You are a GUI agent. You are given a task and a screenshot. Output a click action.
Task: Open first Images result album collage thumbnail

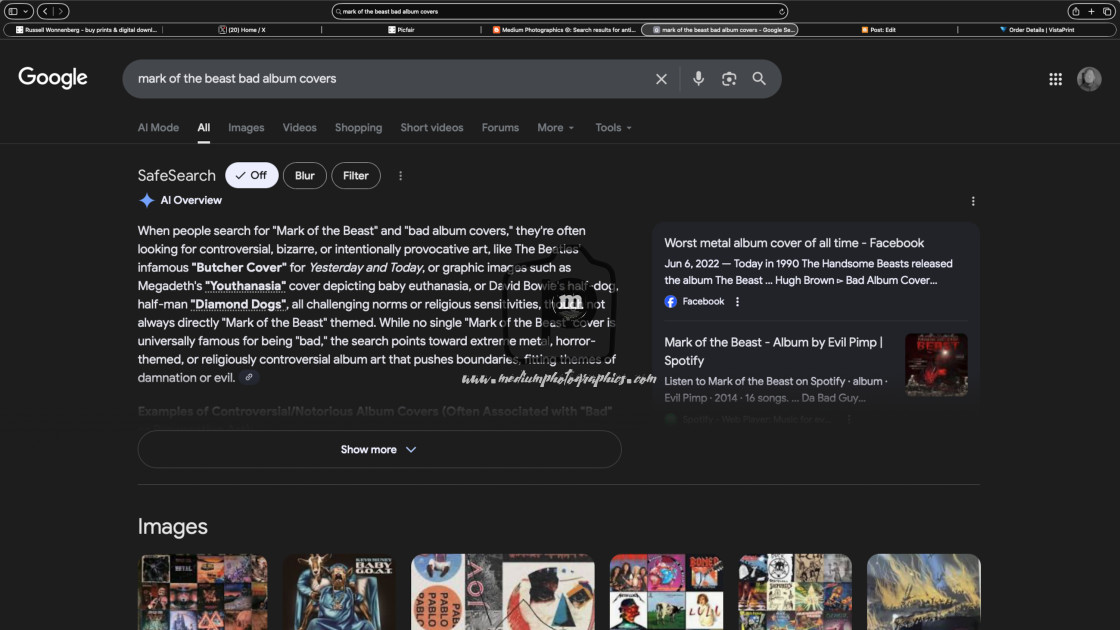(203, 591)
